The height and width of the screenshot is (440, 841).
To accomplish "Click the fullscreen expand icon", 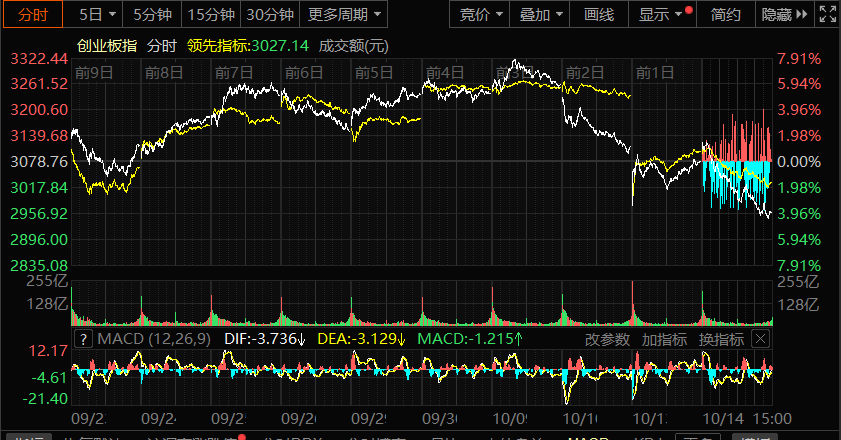I will click(825, 14).
